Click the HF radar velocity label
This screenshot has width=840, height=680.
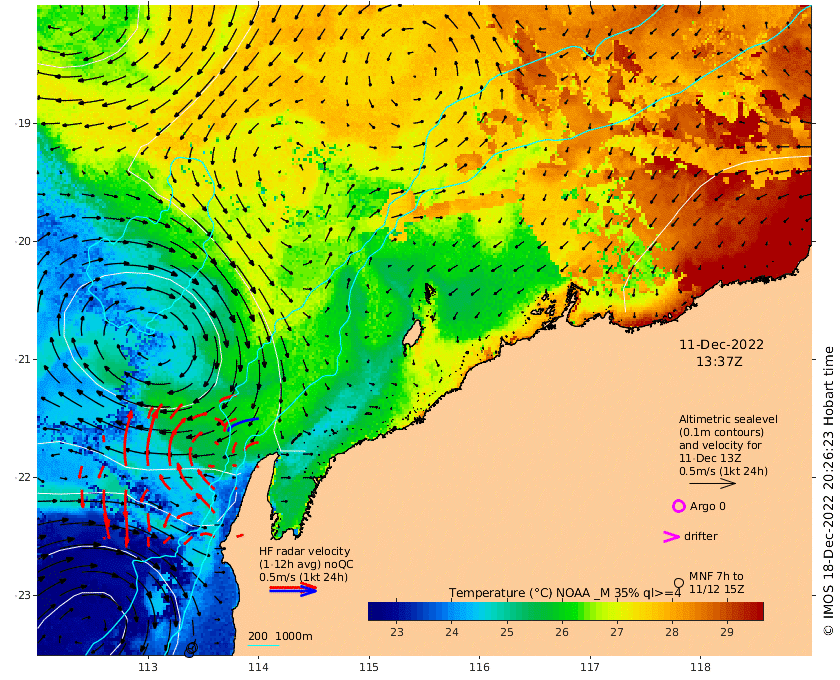(304, 551)
